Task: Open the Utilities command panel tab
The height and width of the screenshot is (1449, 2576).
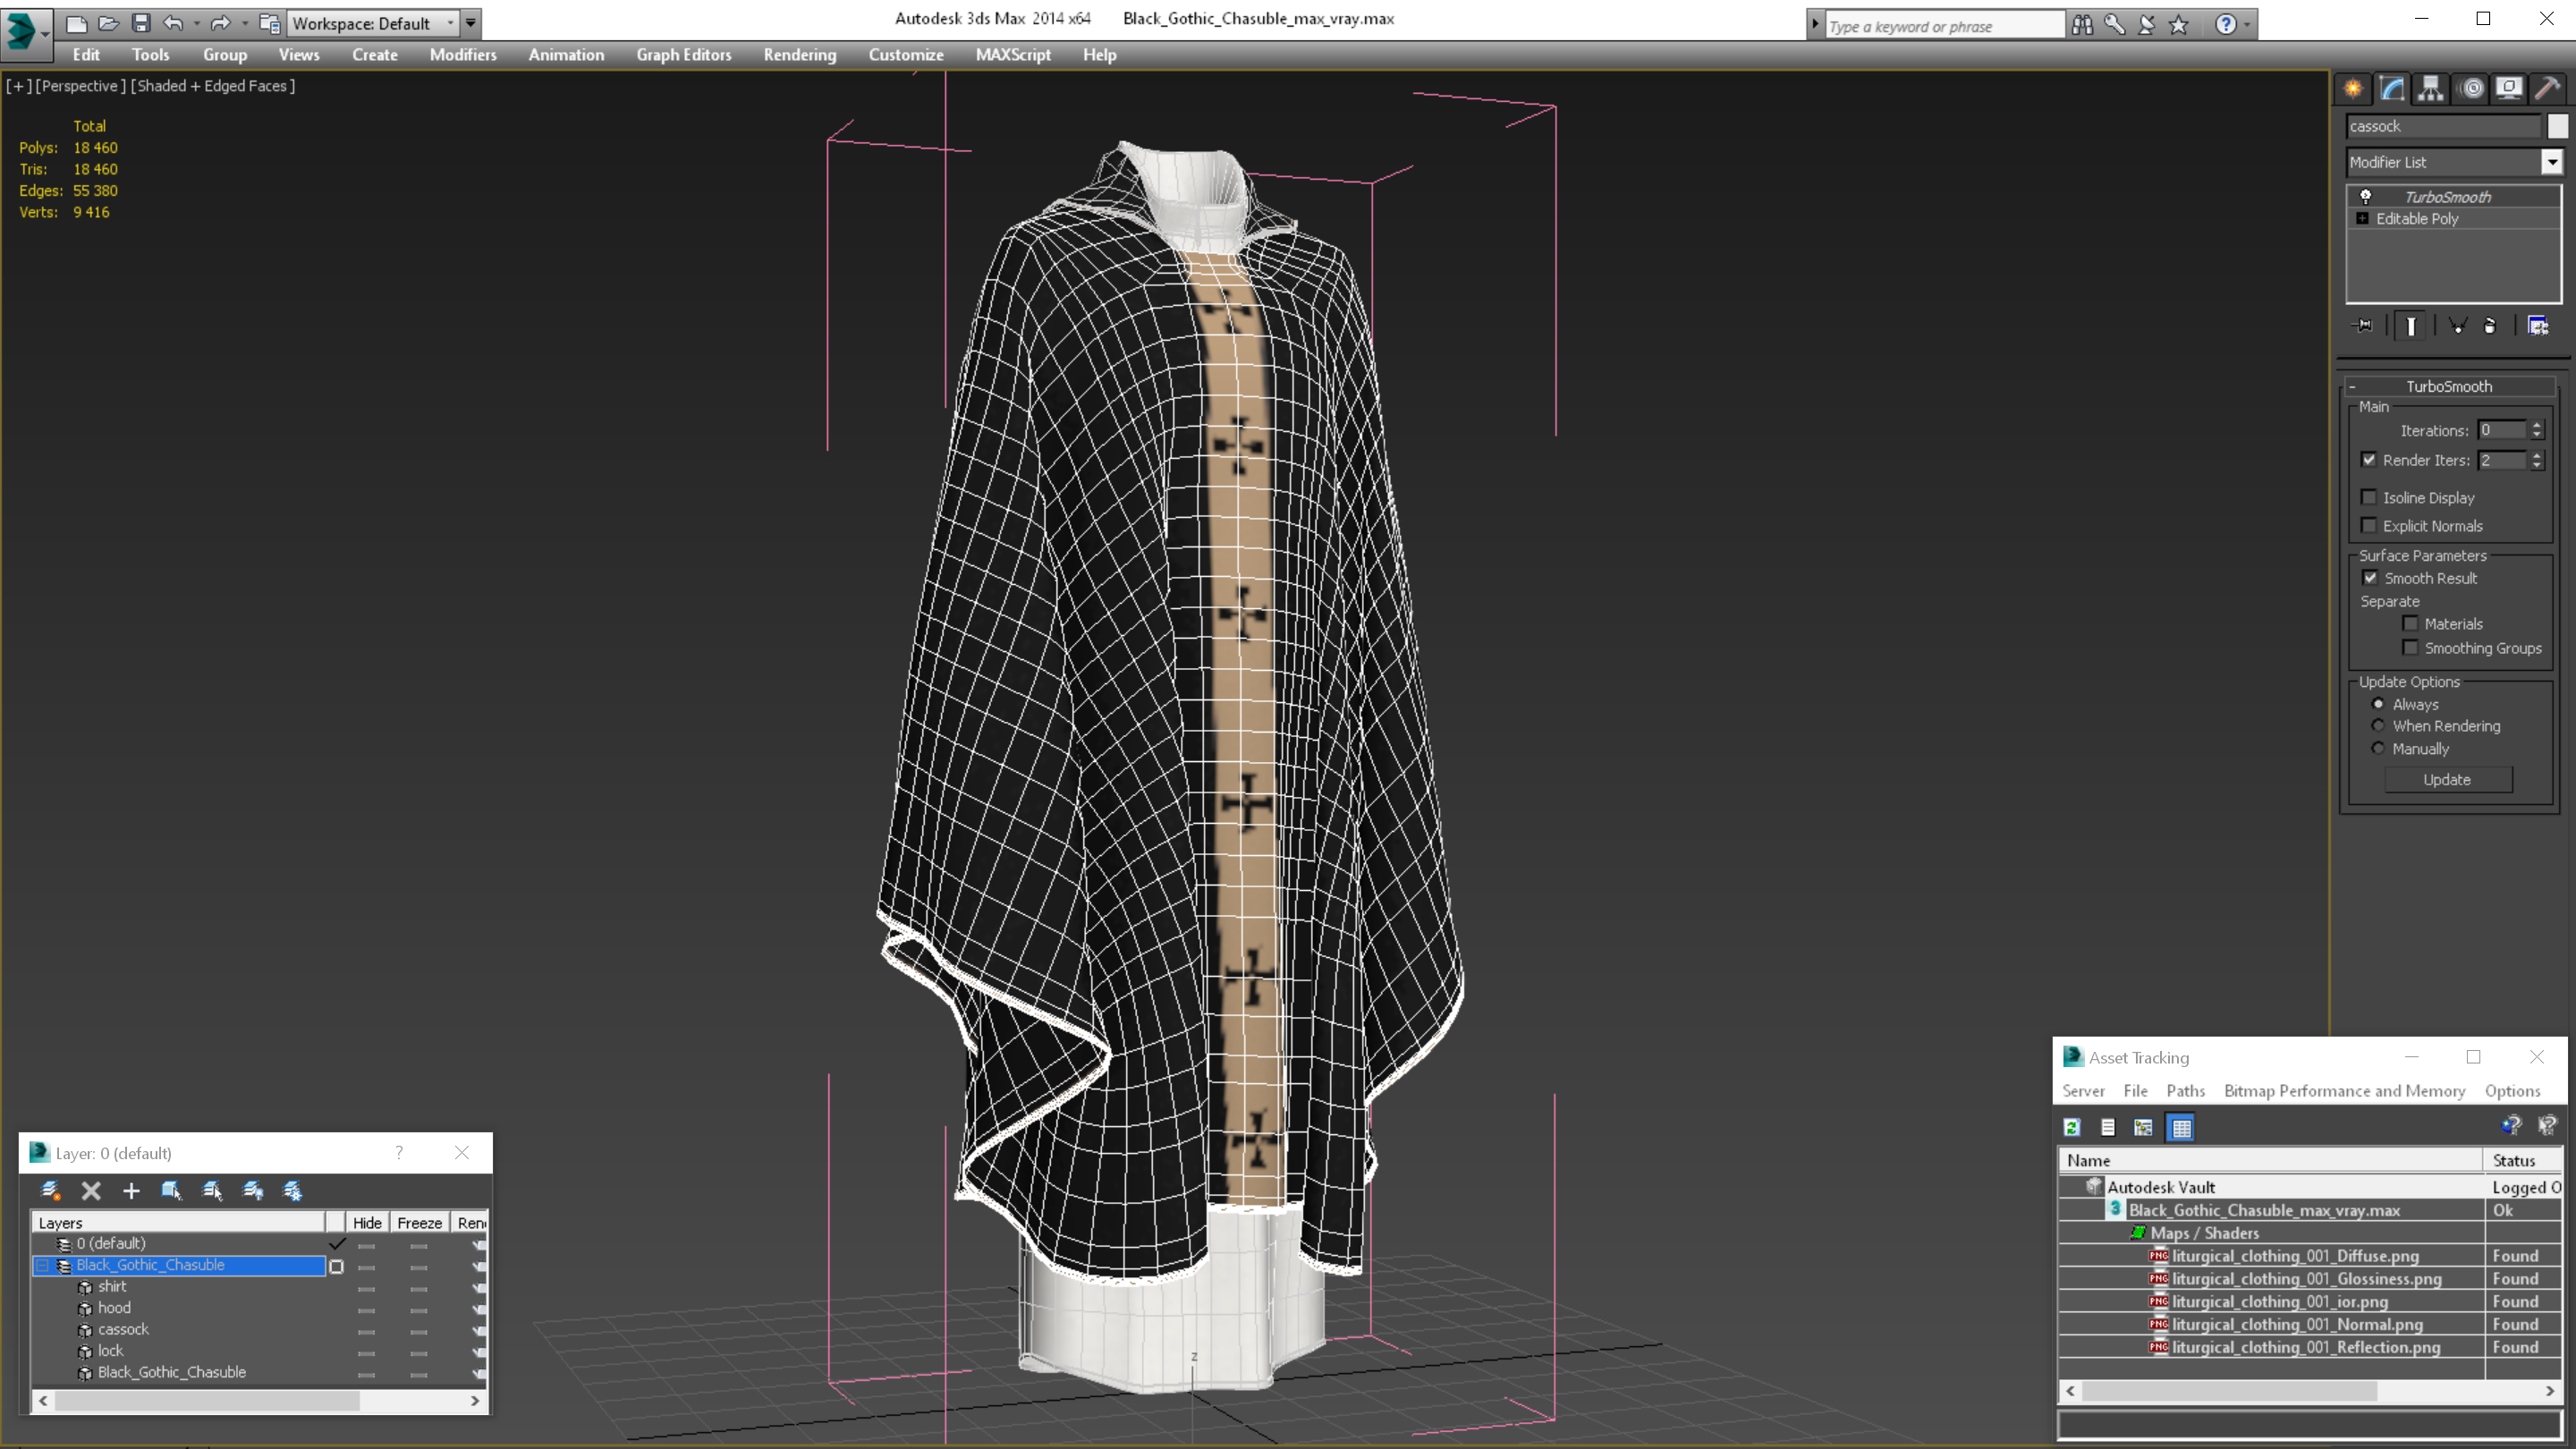Action: coord(2547,89)
